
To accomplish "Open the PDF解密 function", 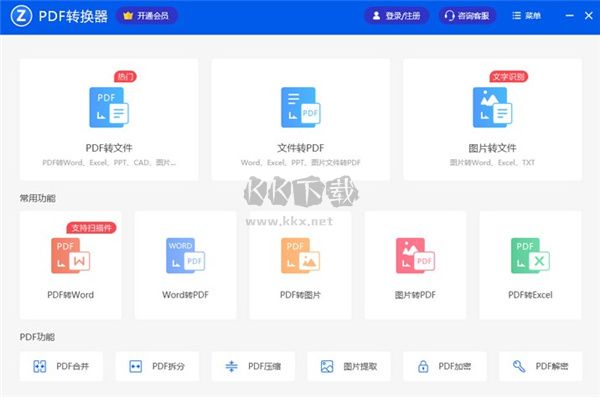I will pos(541,366).
